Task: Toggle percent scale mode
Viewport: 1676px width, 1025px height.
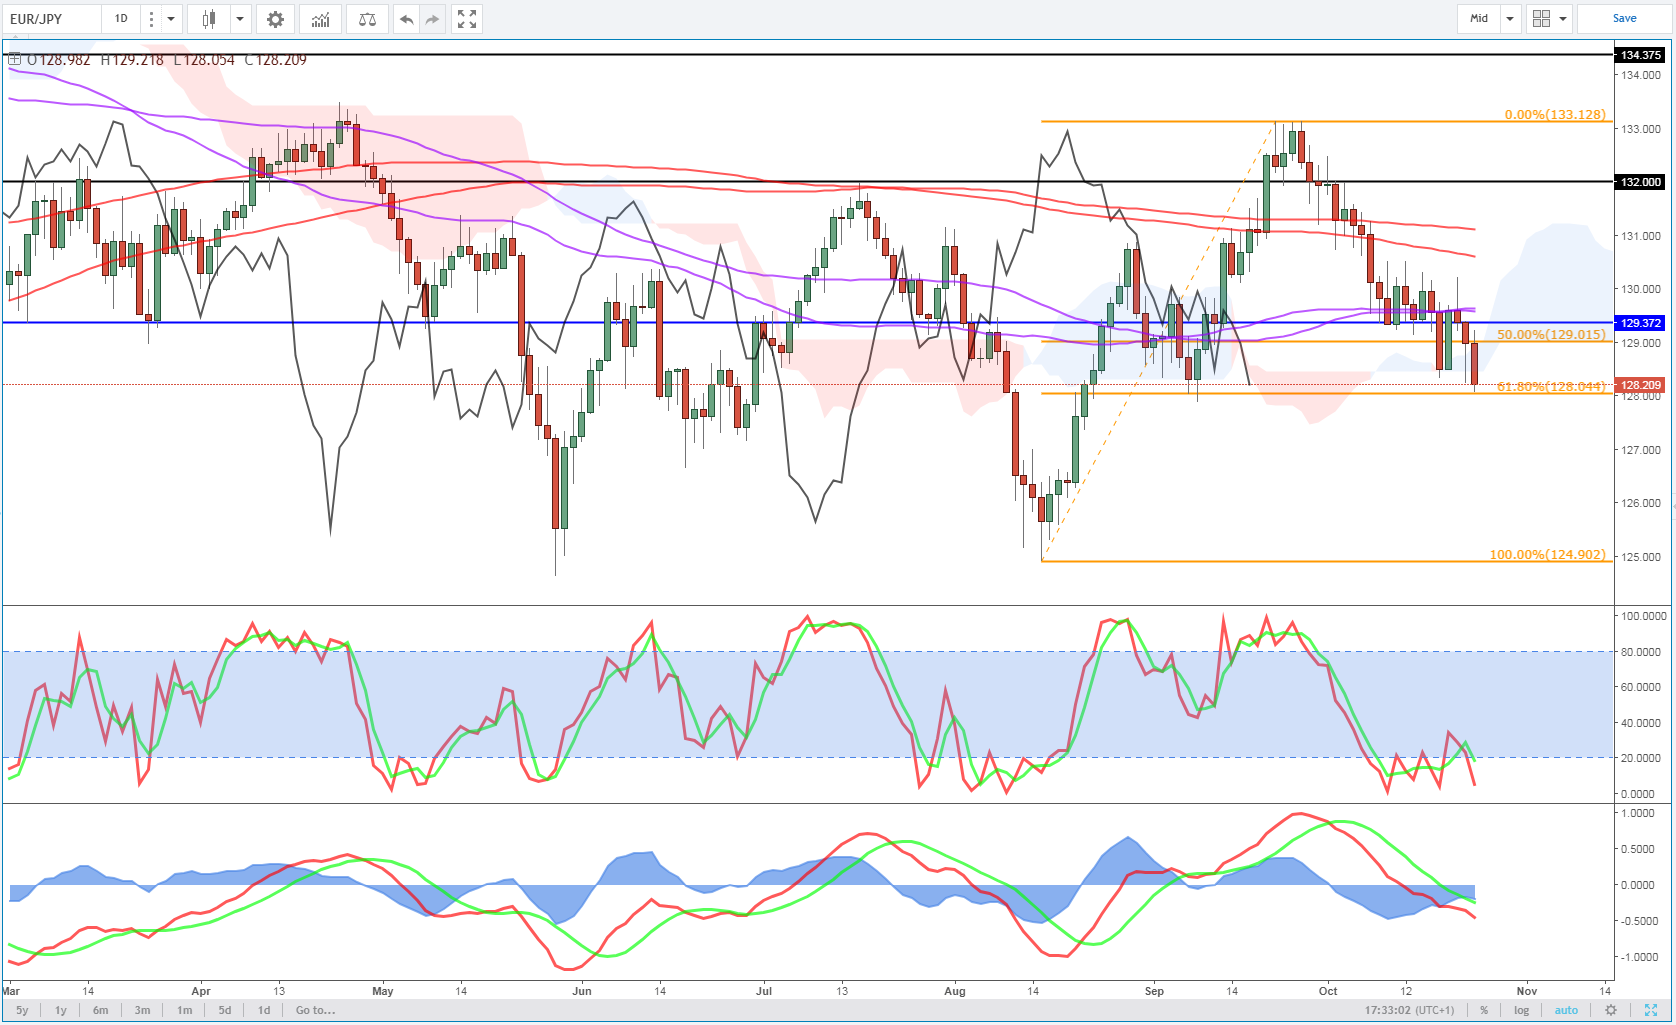Action: [x=1484, y=1010]
